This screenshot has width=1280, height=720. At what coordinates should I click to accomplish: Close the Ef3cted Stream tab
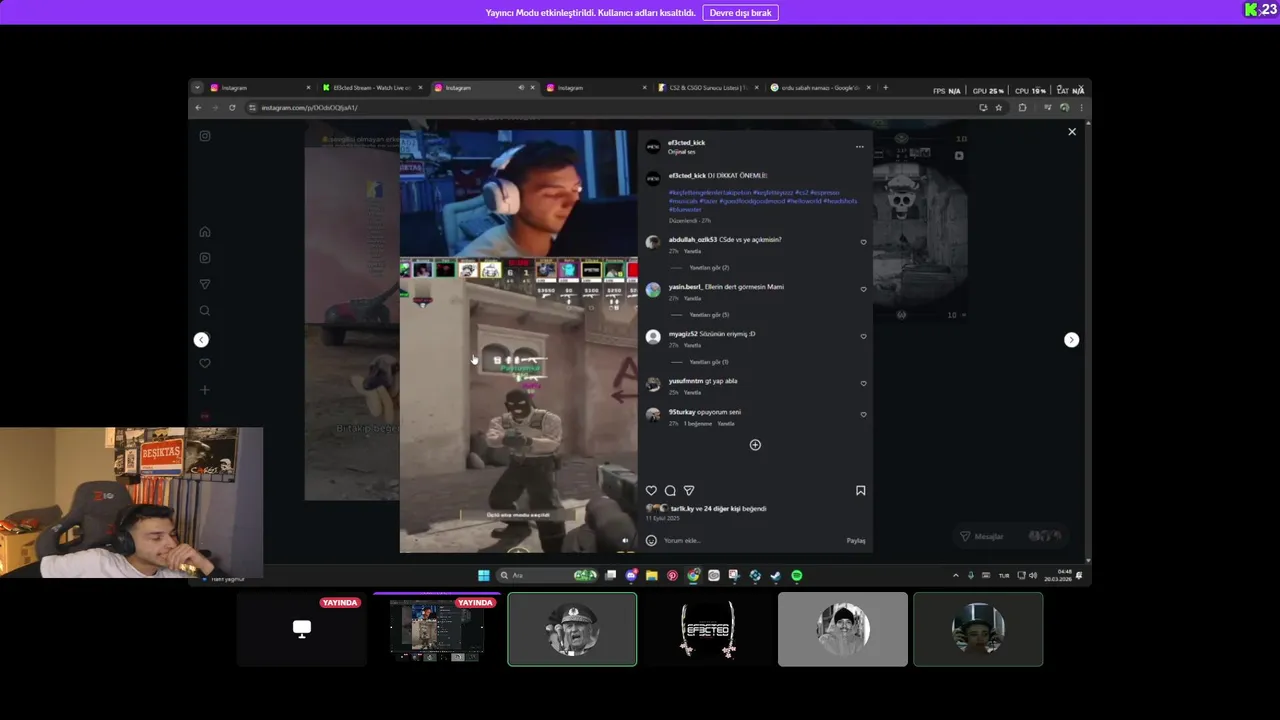click(421, 88)
